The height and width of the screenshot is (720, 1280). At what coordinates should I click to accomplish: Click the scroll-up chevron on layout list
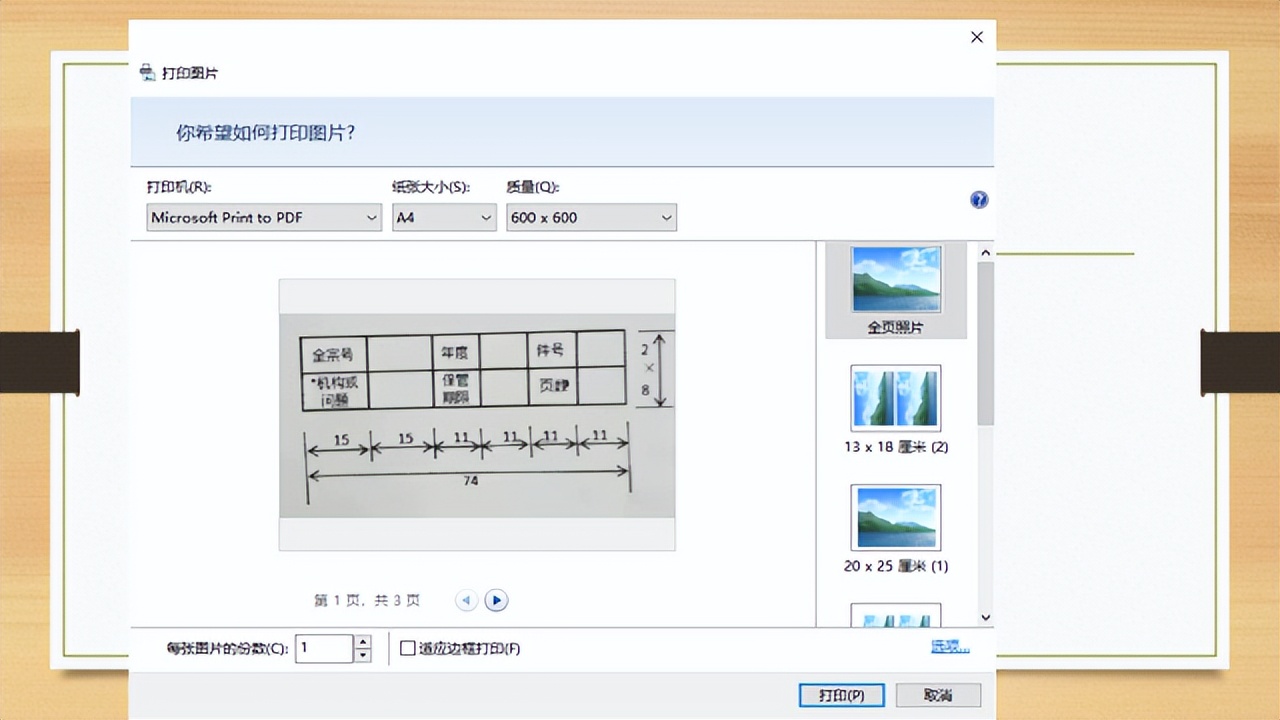click(985, 252)
